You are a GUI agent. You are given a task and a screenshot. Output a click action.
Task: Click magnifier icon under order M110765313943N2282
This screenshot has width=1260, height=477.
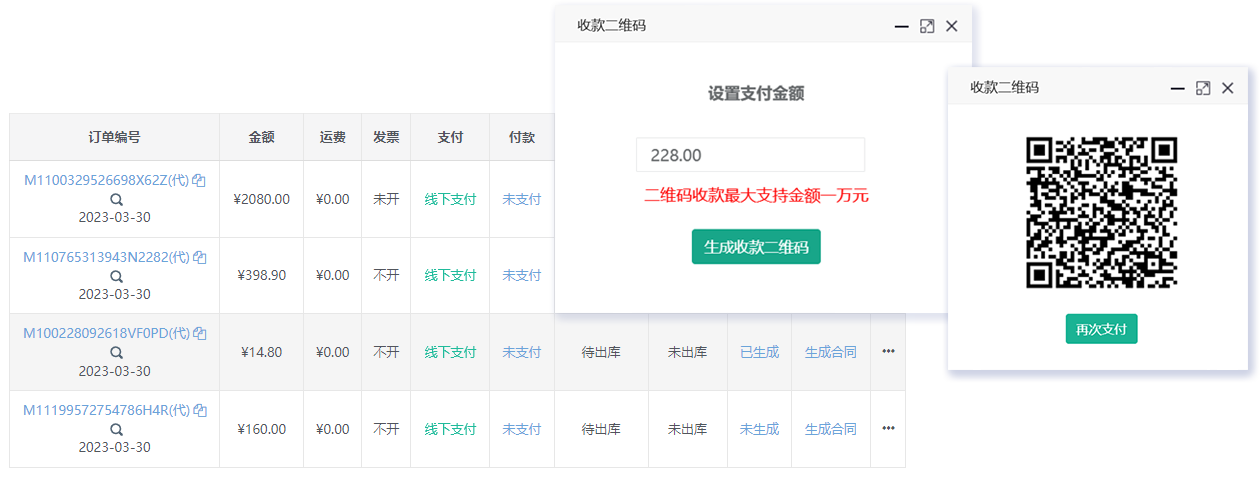[116, 276]
